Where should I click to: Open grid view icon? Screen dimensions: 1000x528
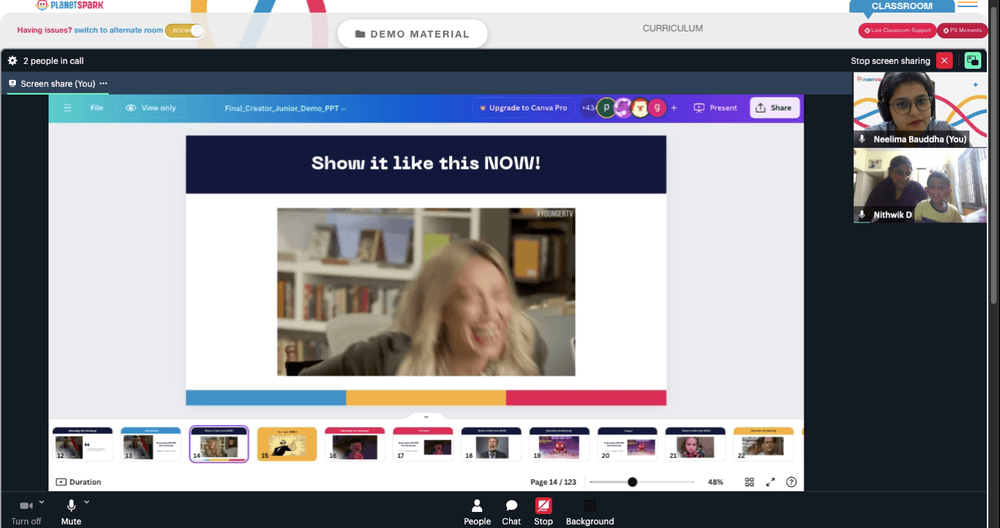(749, 482)
